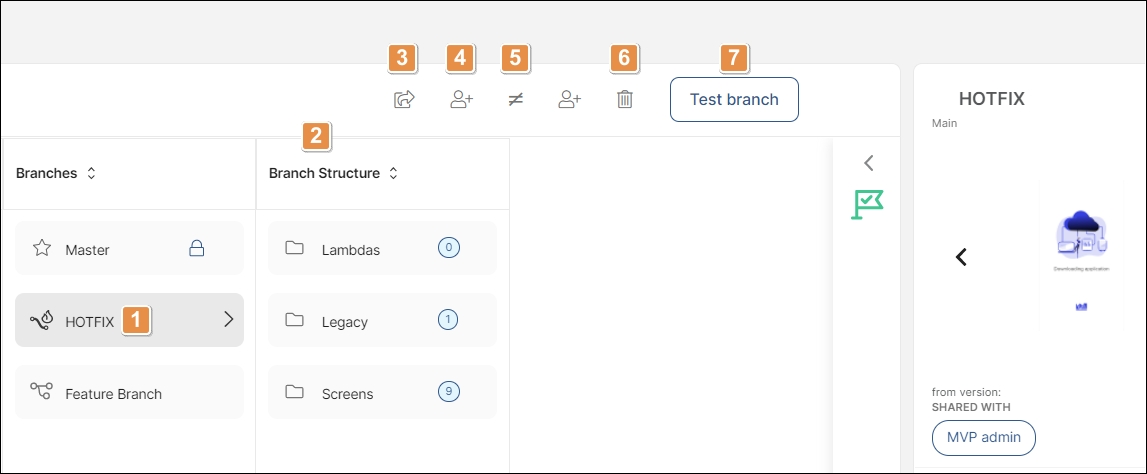
Task: Click the star icon beside Master
Action: pos(42,248)
